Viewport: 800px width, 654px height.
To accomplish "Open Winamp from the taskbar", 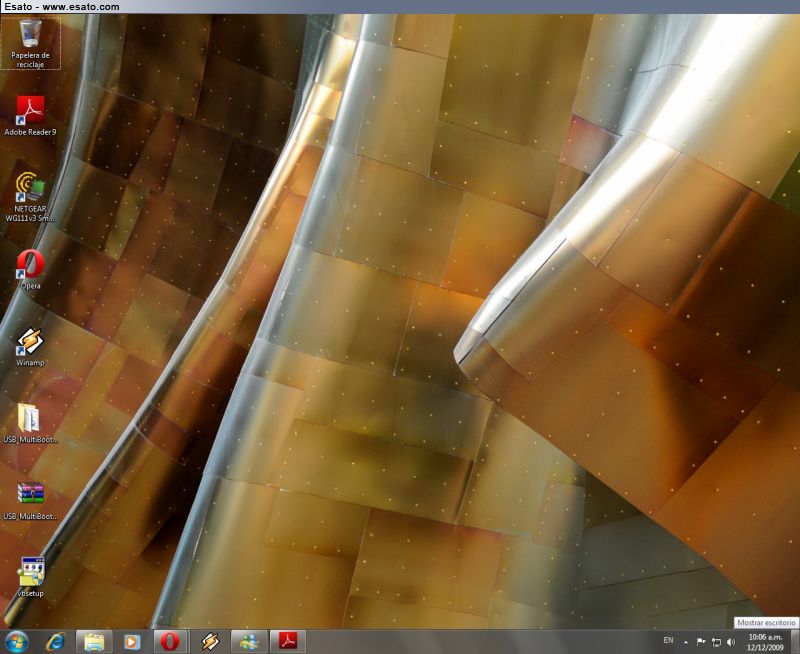I will (210, 642).
